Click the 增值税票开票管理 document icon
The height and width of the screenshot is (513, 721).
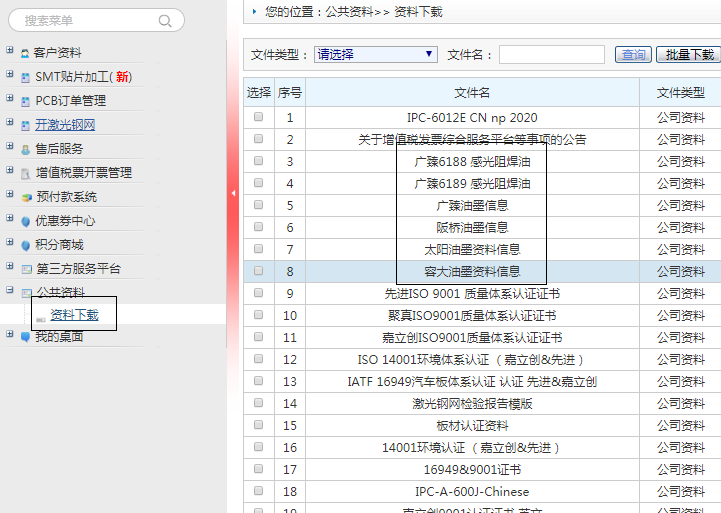coord(25,173)
